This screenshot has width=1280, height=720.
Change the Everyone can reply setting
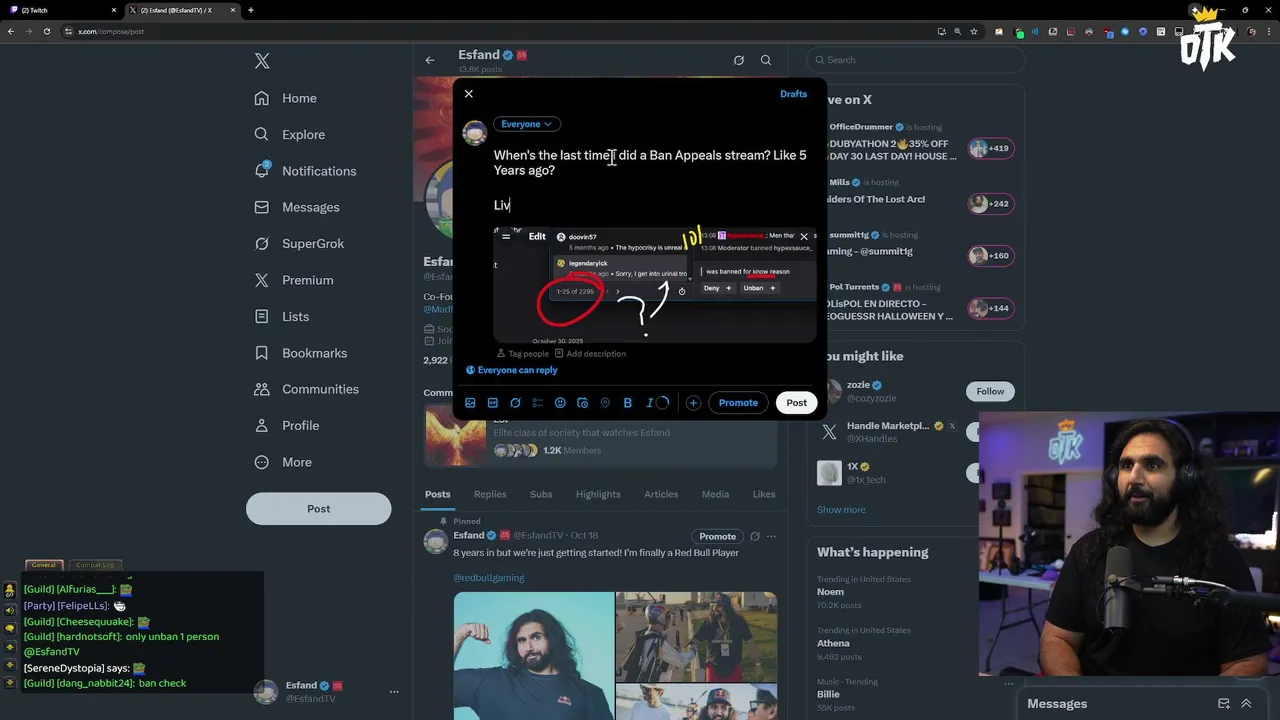coord(512,370)
